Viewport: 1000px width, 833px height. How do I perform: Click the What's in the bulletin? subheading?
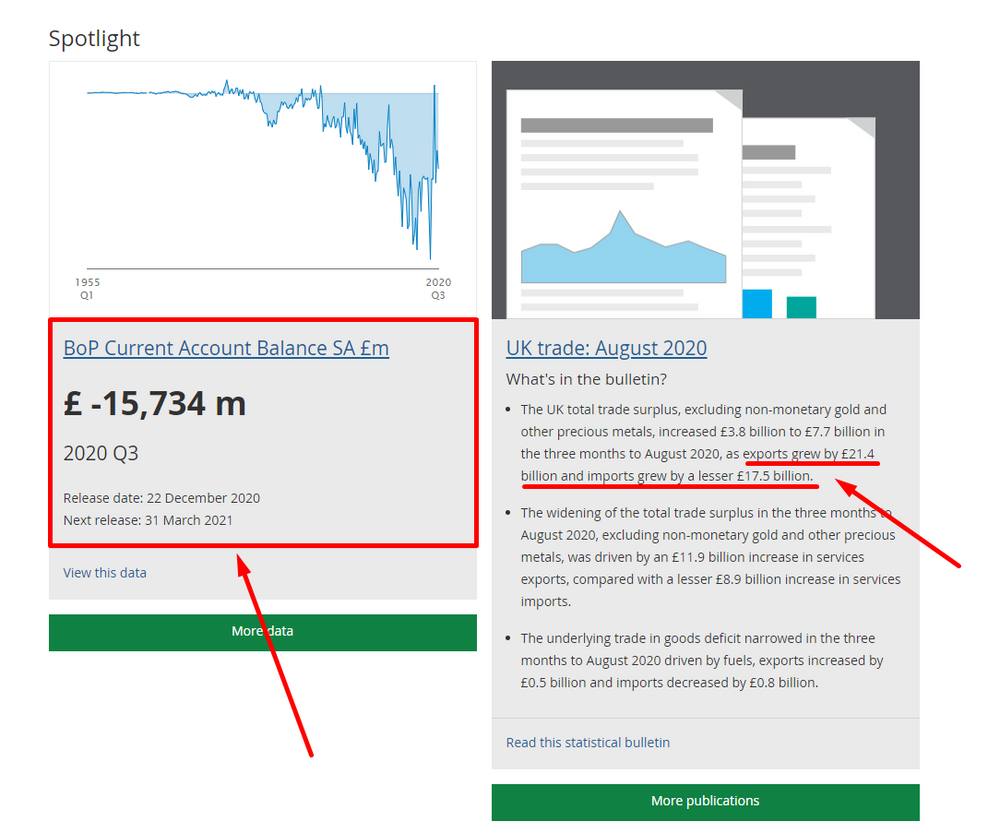coord(588,379)
